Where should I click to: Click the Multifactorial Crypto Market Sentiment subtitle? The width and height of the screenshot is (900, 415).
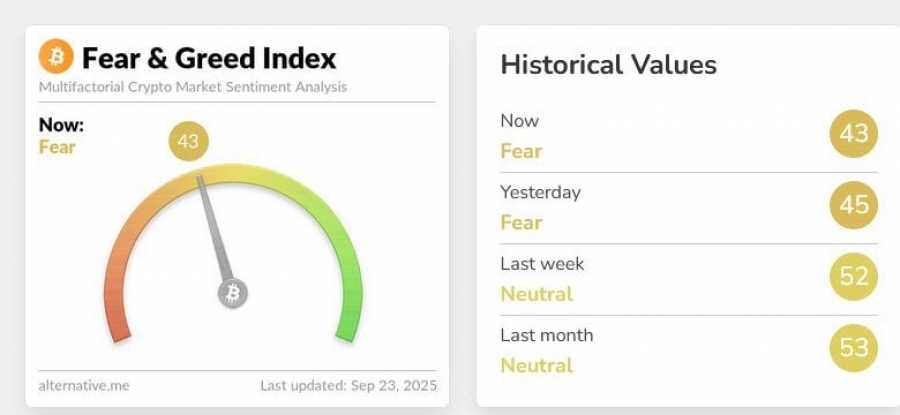(193, 87)
